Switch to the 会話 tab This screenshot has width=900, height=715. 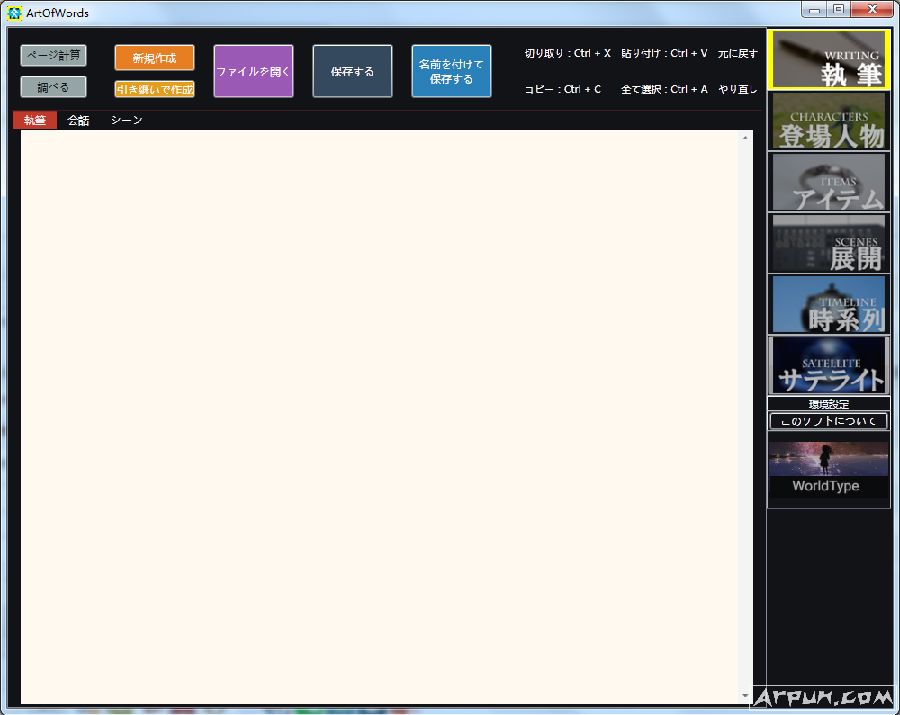tap(78, 120)
